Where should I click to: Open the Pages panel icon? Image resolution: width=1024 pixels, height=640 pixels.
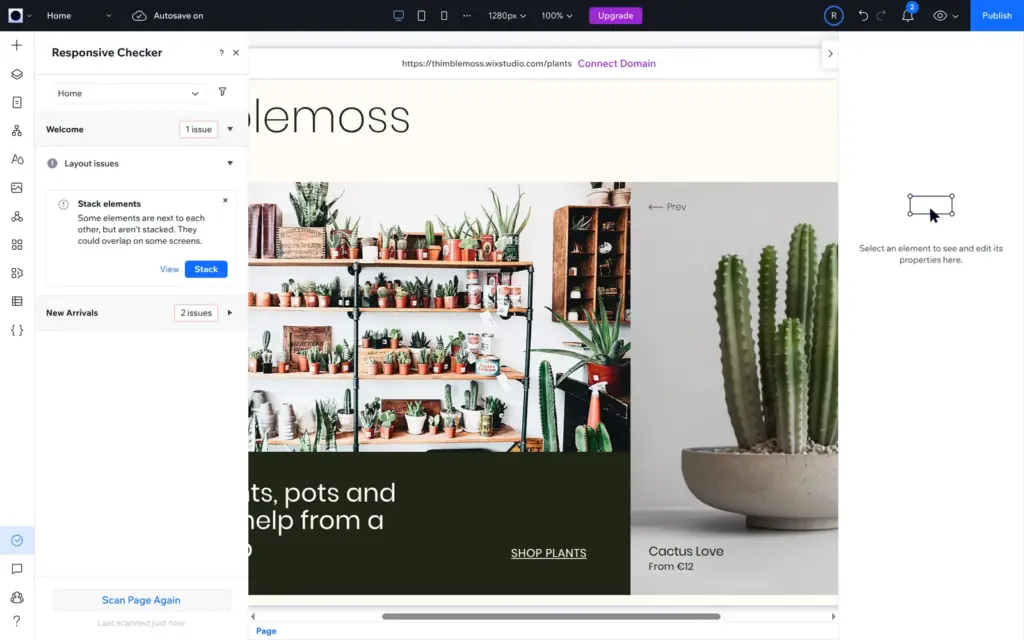point(17,103)
